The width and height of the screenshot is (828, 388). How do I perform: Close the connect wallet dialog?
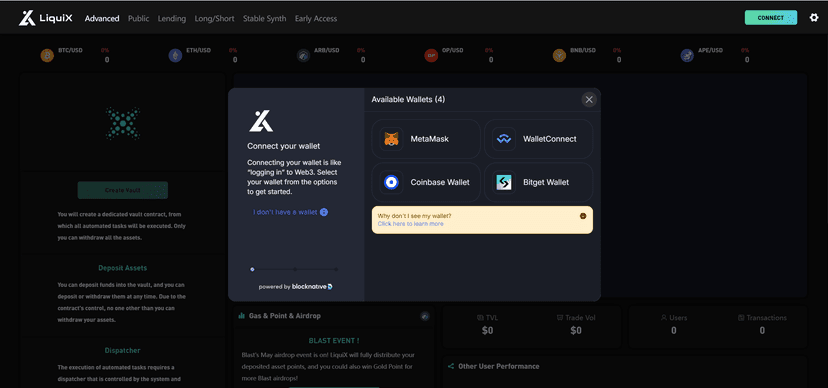pos(589,100)
